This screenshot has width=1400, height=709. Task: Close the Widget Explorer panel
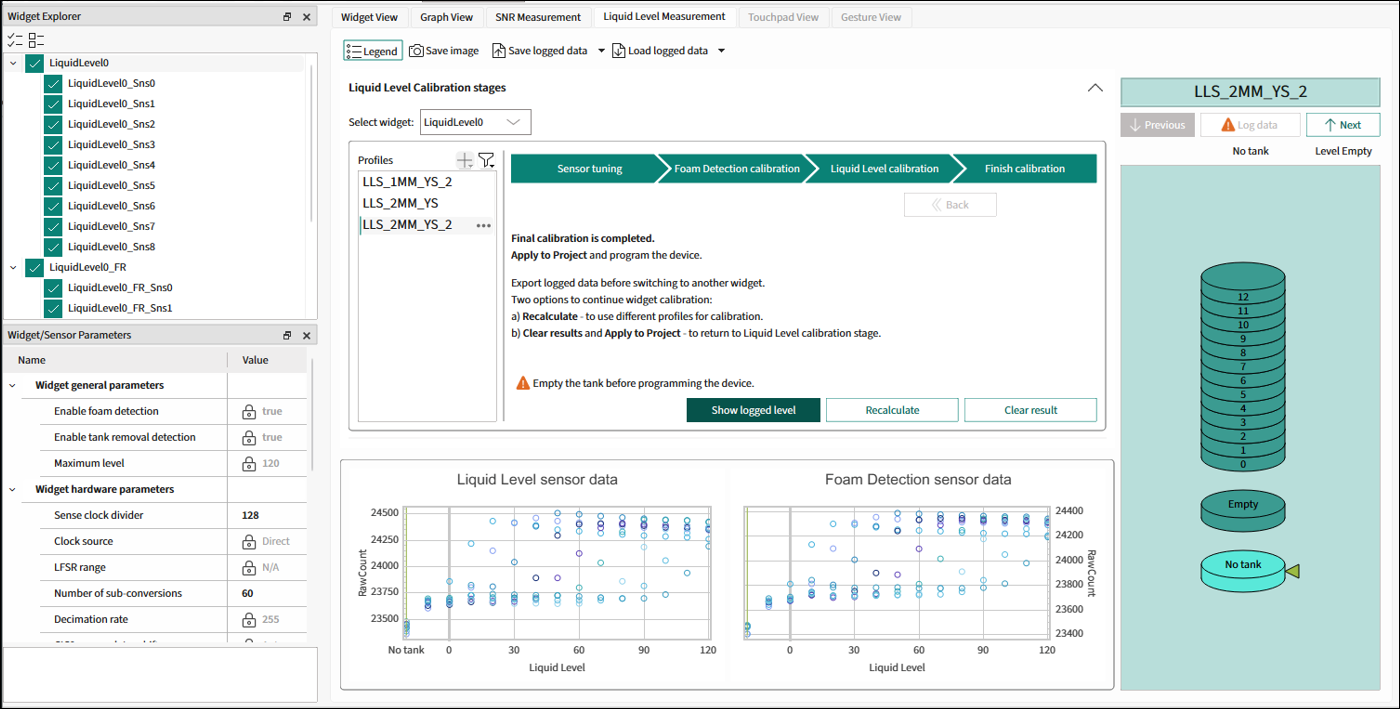(307, 16)
